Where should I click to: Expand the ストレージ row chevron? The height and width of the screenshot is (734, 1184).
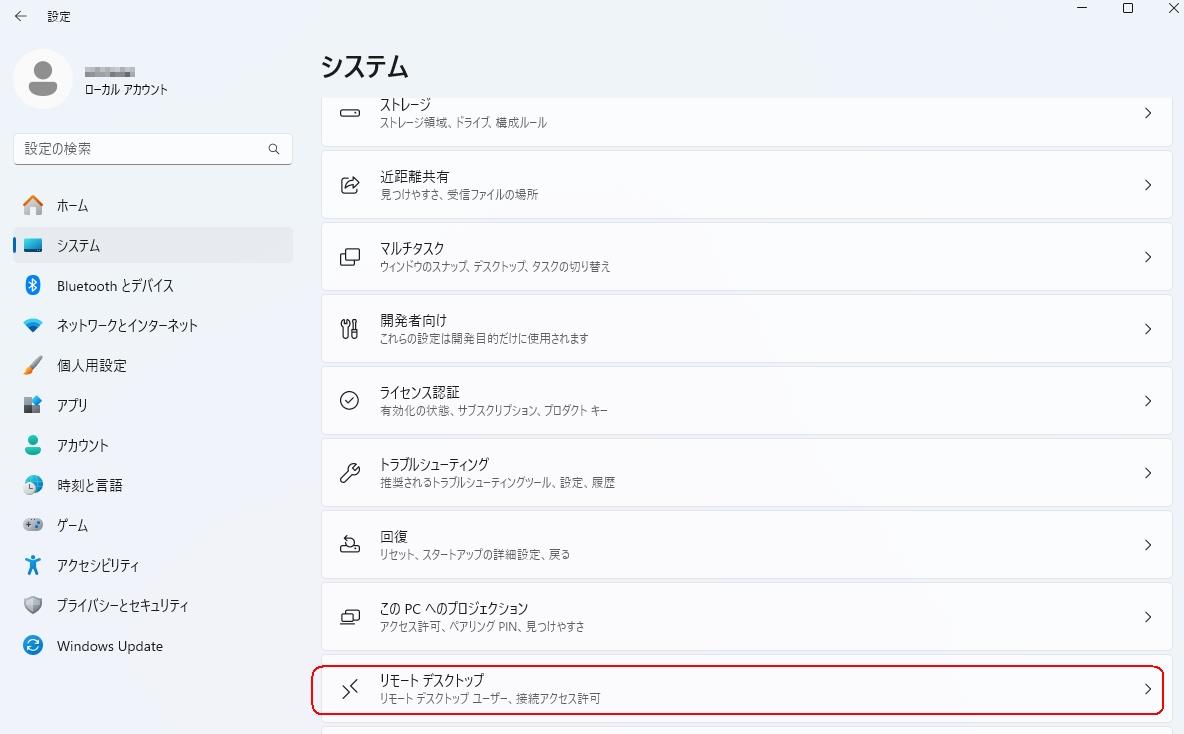coord(1148,113)
